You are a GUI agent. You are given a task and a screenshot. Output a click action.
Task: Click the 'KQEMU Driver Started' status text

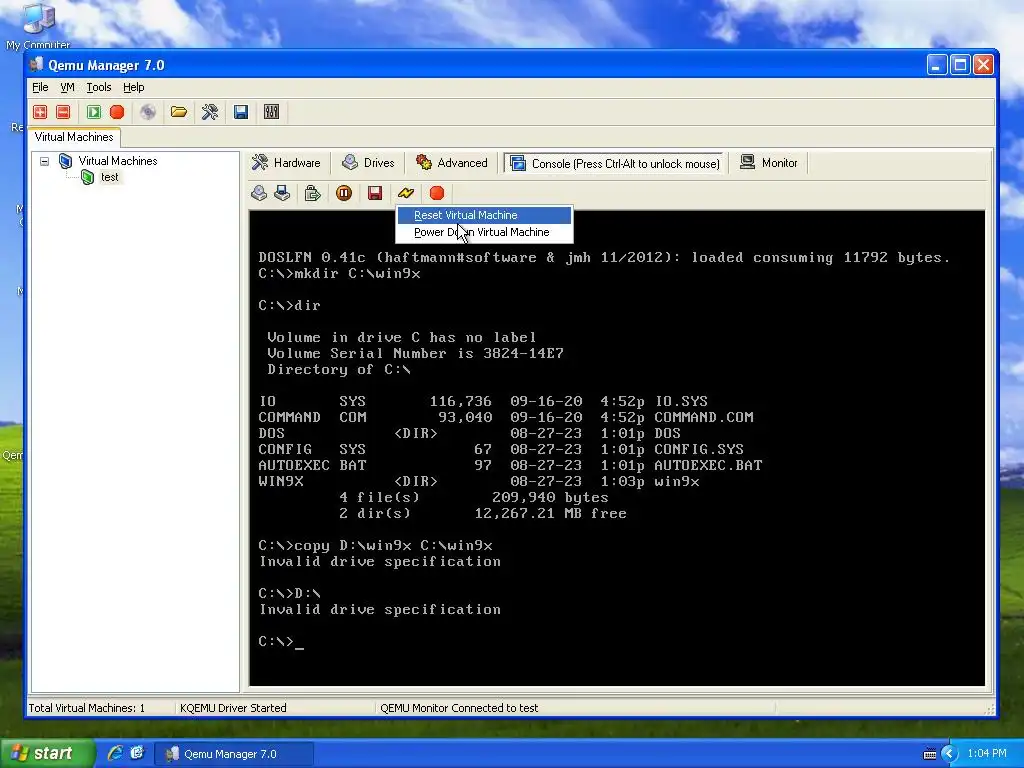tap(233, 708)
